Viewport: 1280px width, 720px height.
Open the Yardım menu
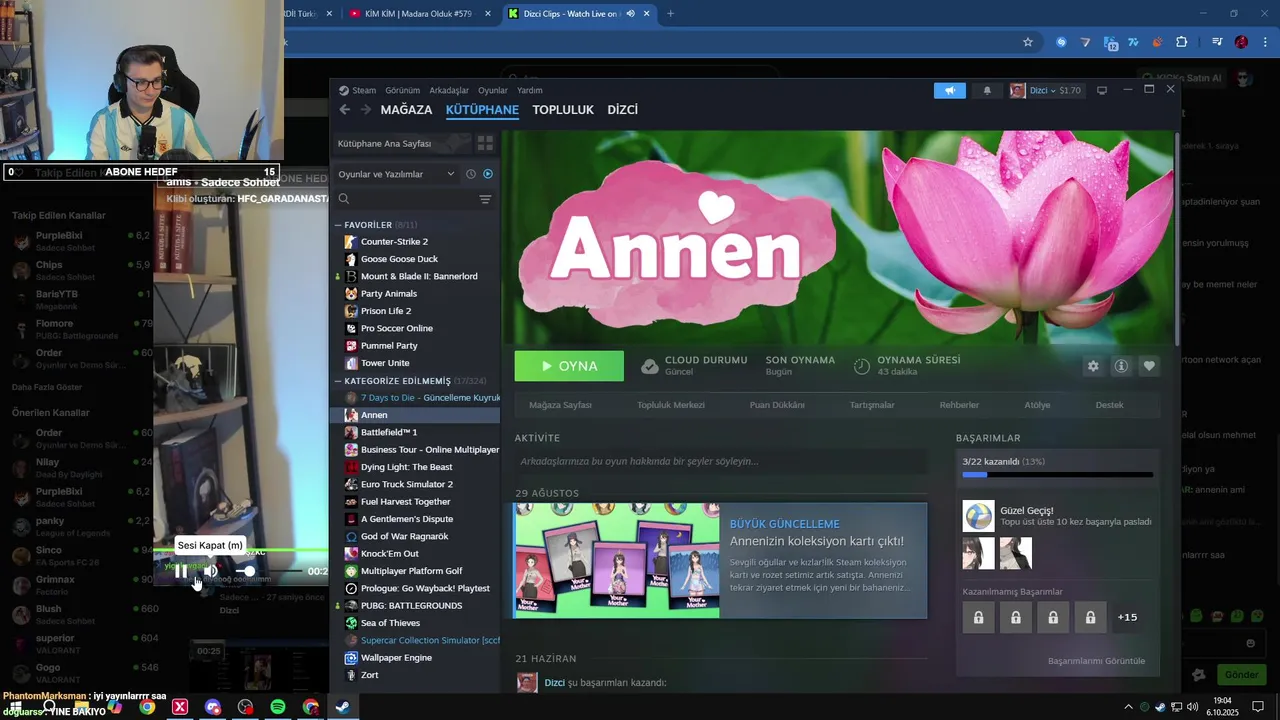[530, 90]
